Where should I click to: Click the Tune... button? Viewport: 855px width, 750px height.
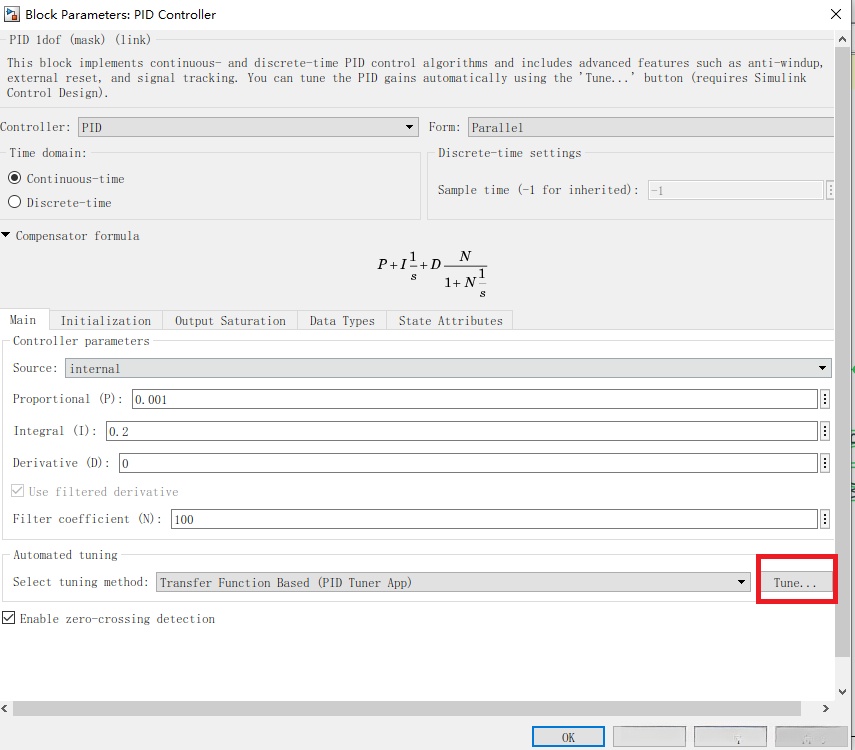(796, 583)
